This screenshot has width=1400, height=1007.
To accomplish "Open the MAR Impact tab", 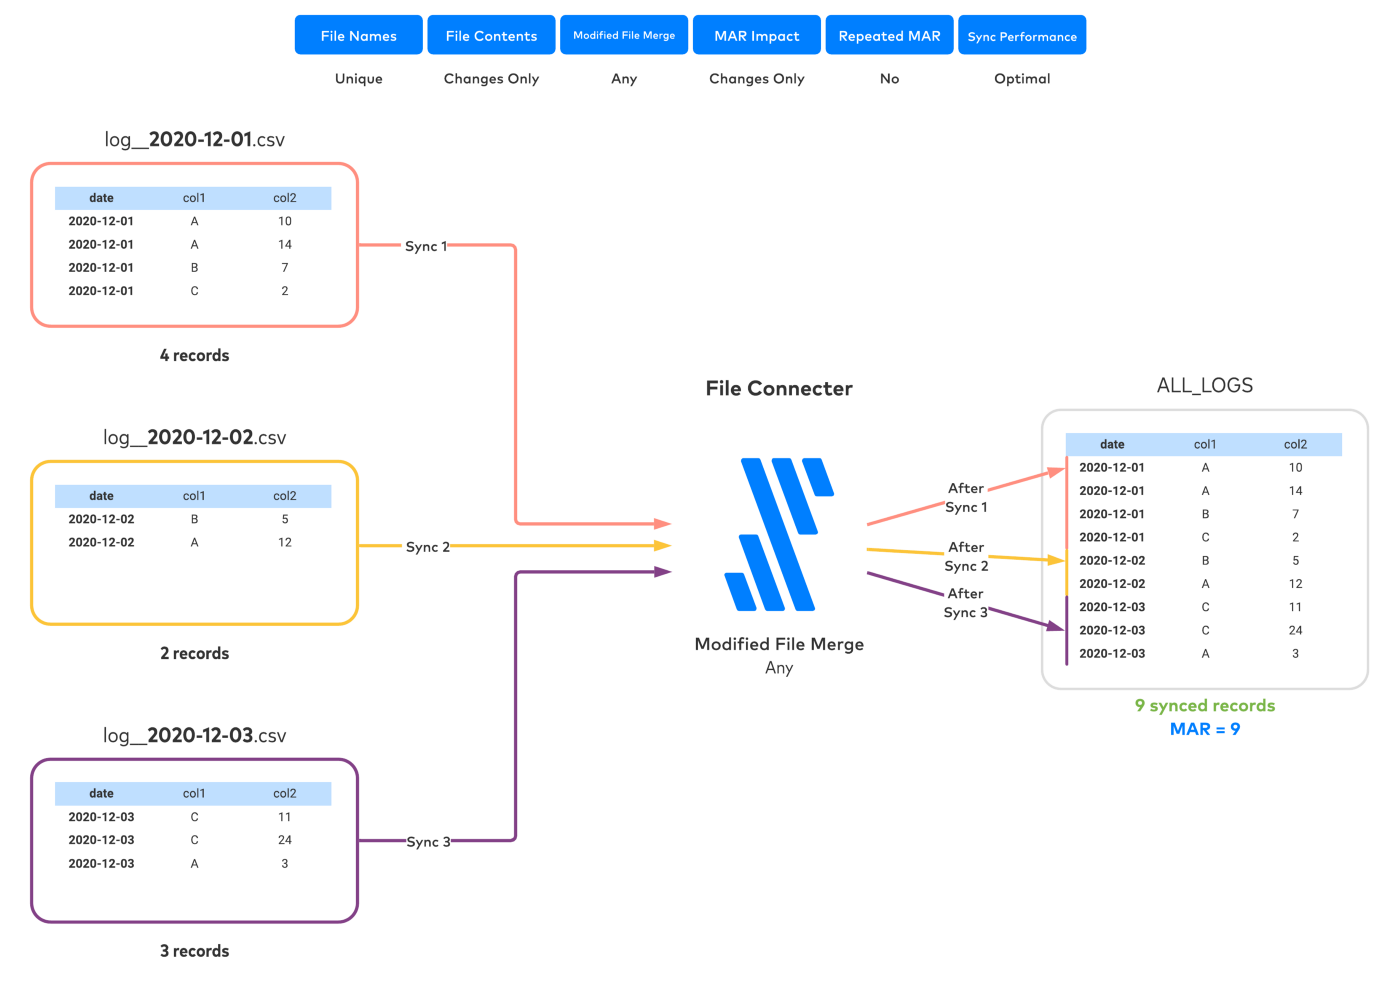I will pyautogui.click(x=756, y=35).
